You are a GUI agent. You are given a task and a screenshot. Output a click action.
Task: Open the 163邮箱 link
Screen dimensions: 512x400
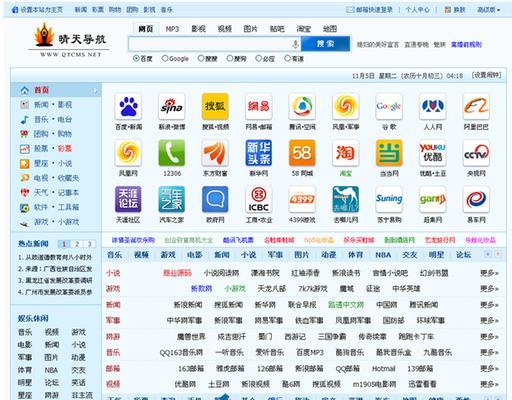(191, 369)
